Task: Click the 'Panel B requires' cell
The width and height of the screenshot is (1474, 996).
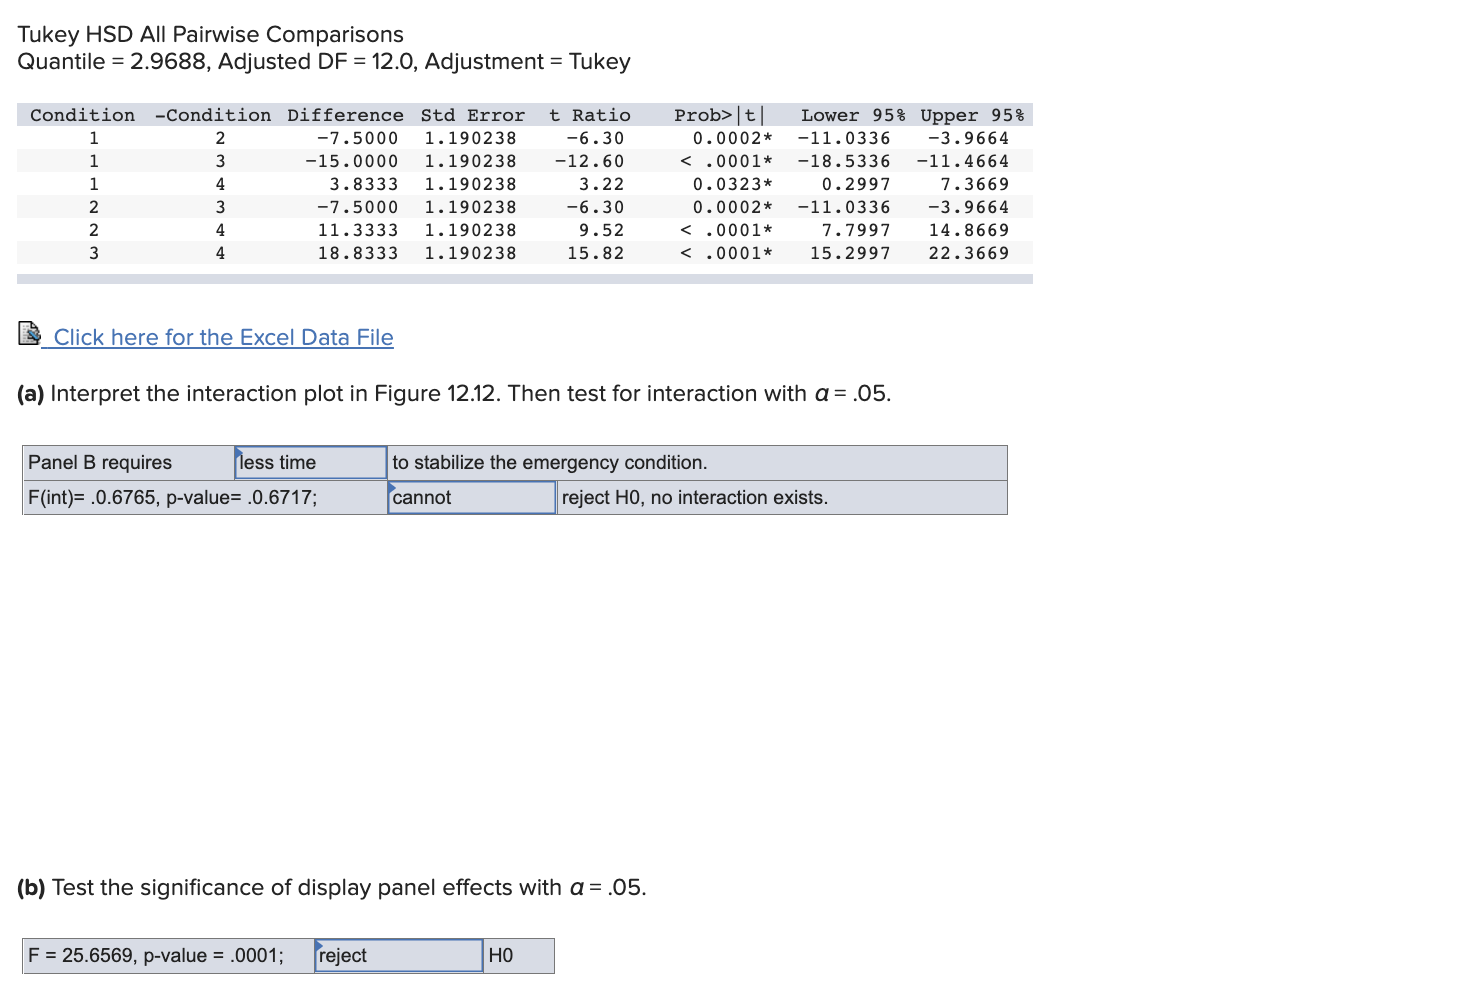Action: [x=129, y=463]
